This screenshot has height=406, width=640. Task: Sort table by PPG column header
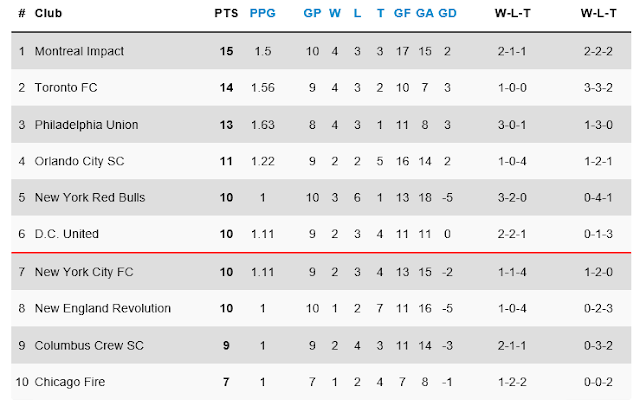[x=262, y=13]
